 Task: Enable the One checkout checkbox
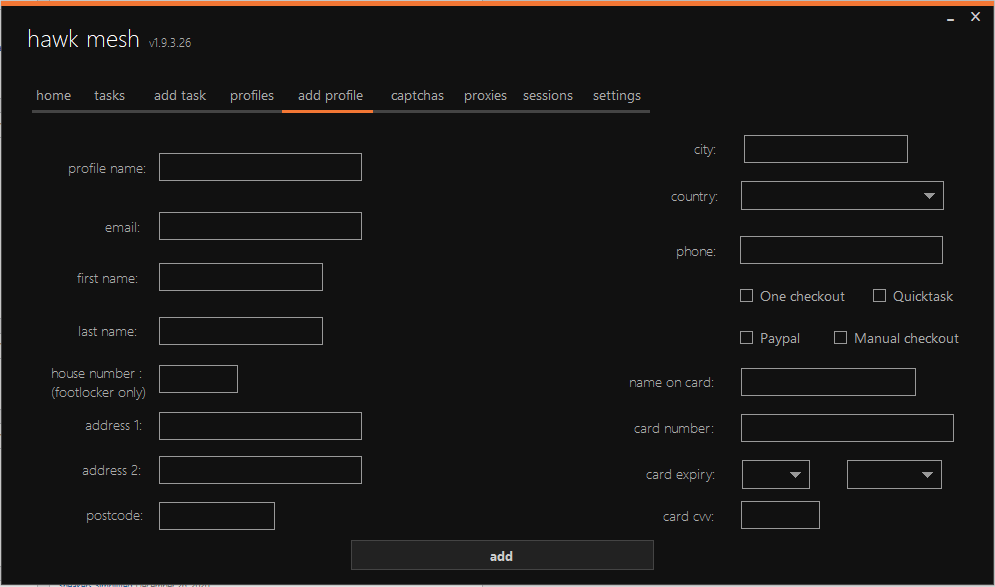[x=746, y=296]
